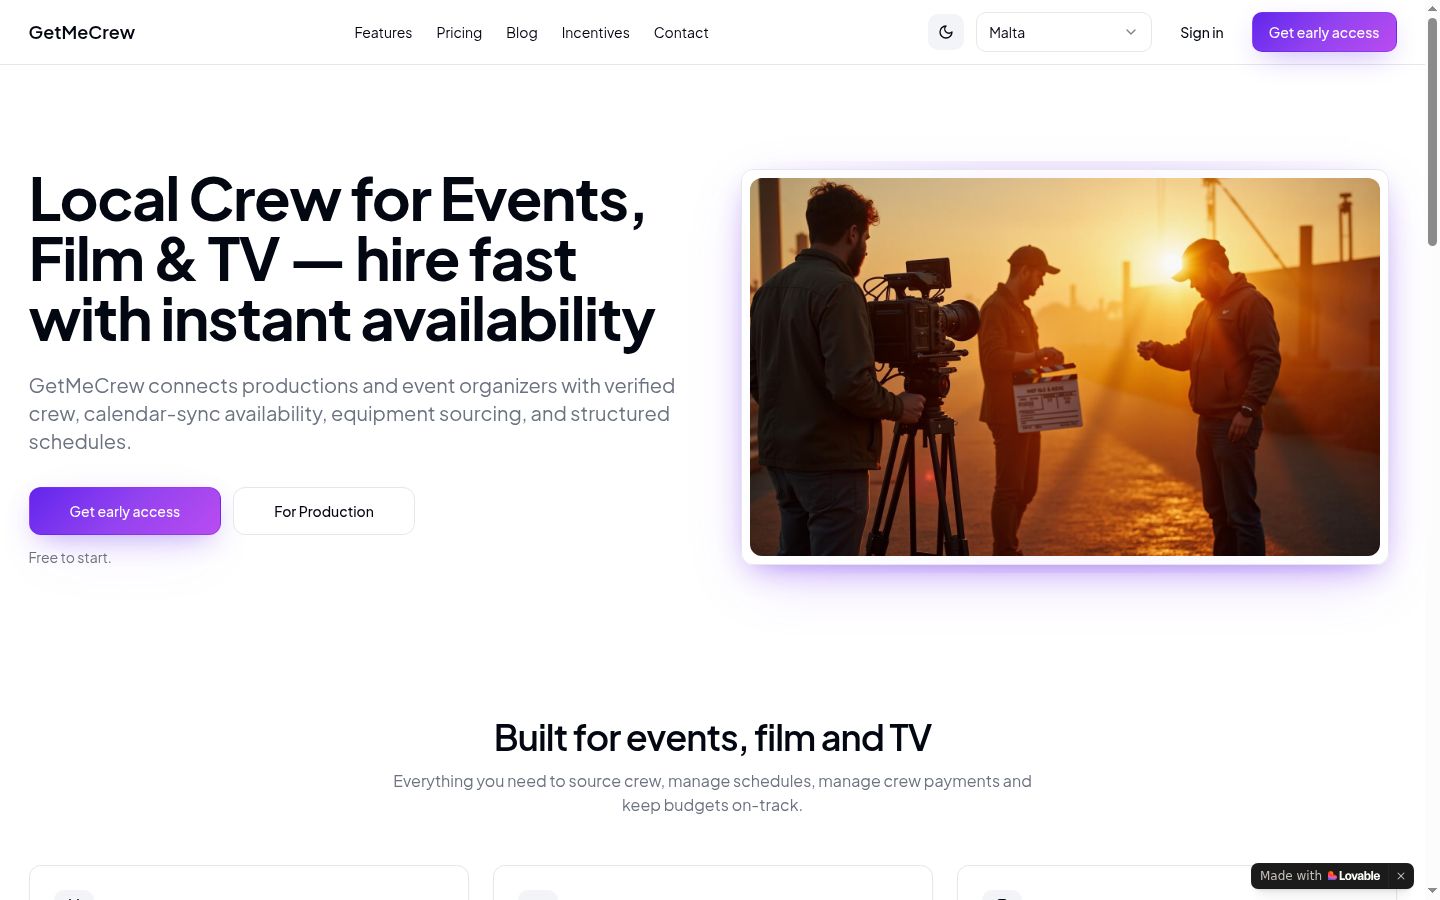Viewport: 1440px width, 900px height.
Task: Click the scrollbar up arrow
Action: (x=1432, y=8)
